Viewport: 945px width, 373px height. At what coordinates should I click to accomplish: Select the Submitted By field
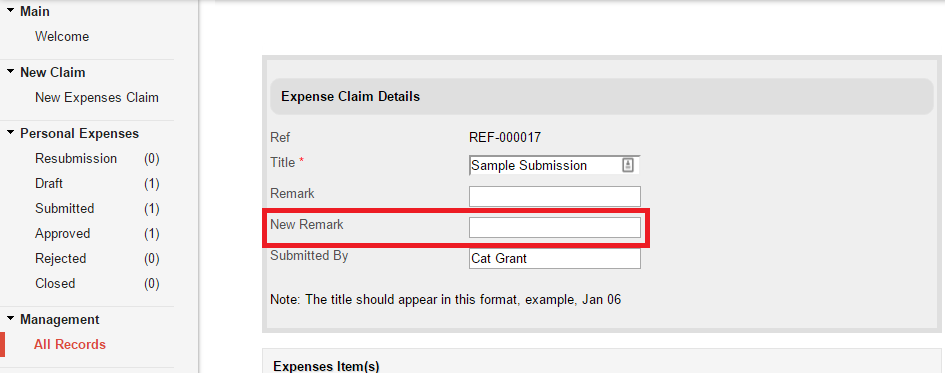pyautogui.click(x=554, y=259)
